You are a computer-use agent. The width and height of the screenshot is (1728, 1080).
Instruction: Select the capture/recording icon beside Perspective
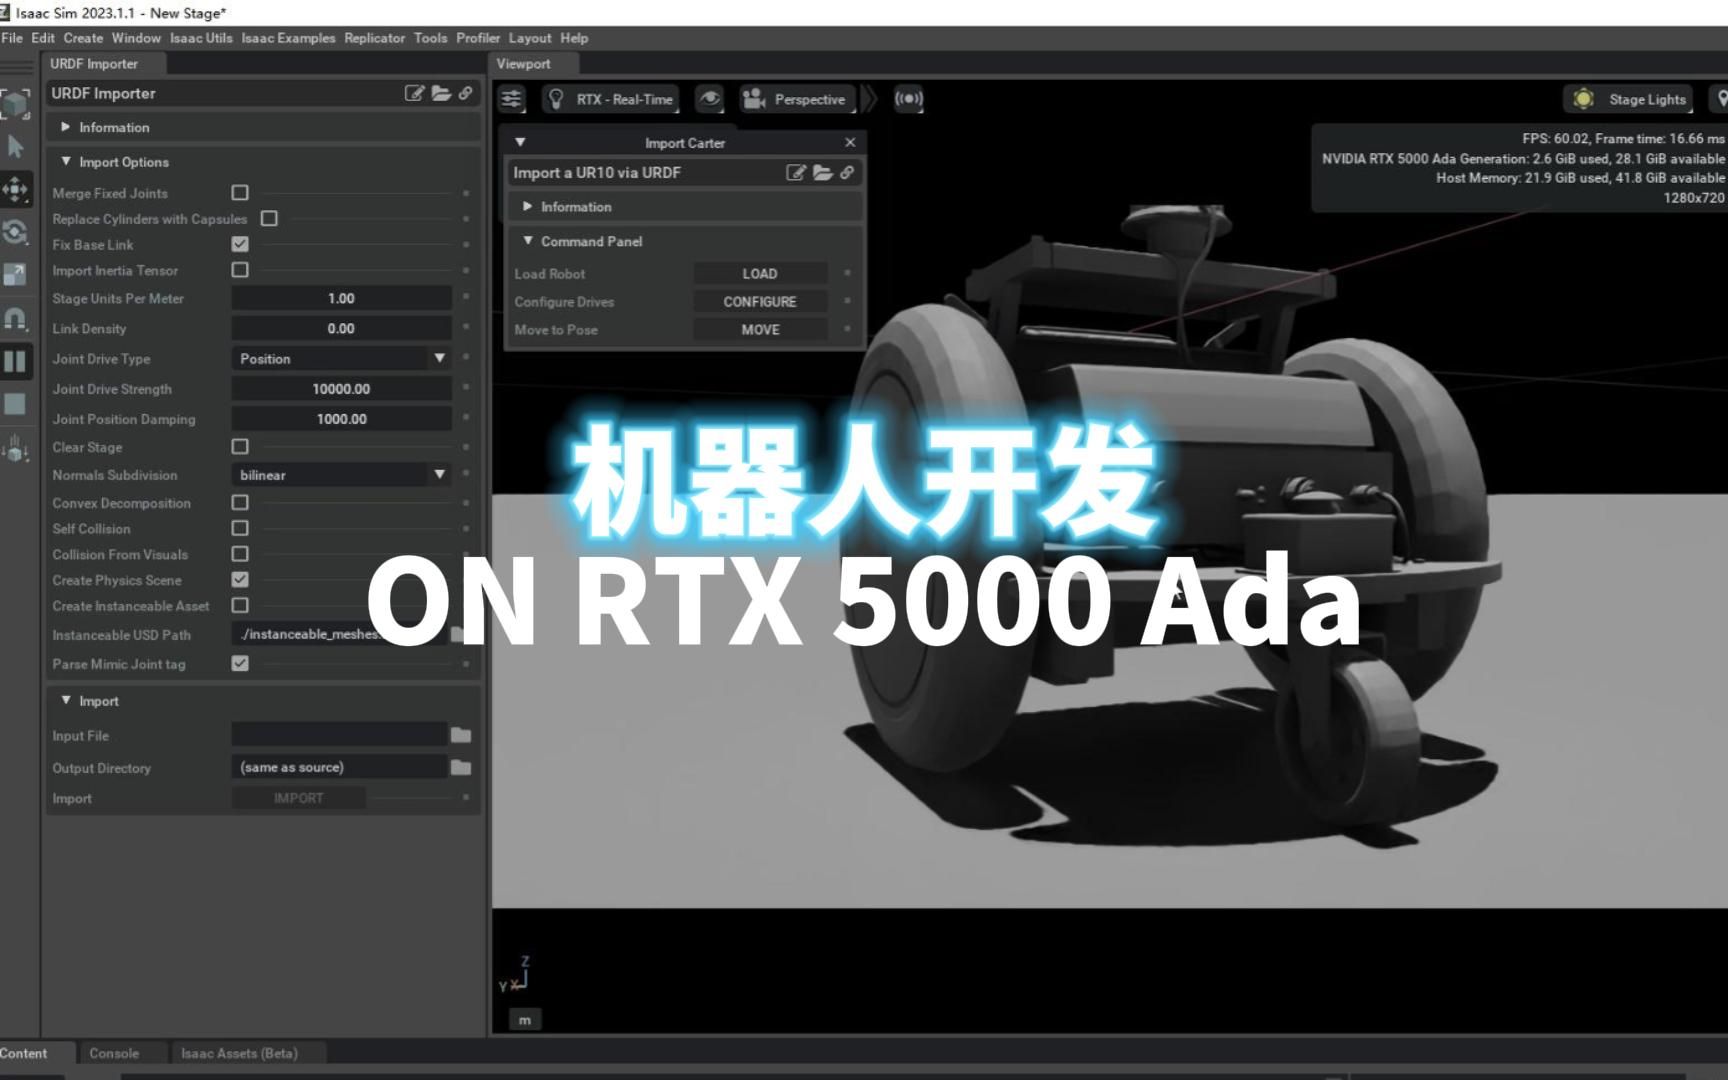tap(909, 99)
